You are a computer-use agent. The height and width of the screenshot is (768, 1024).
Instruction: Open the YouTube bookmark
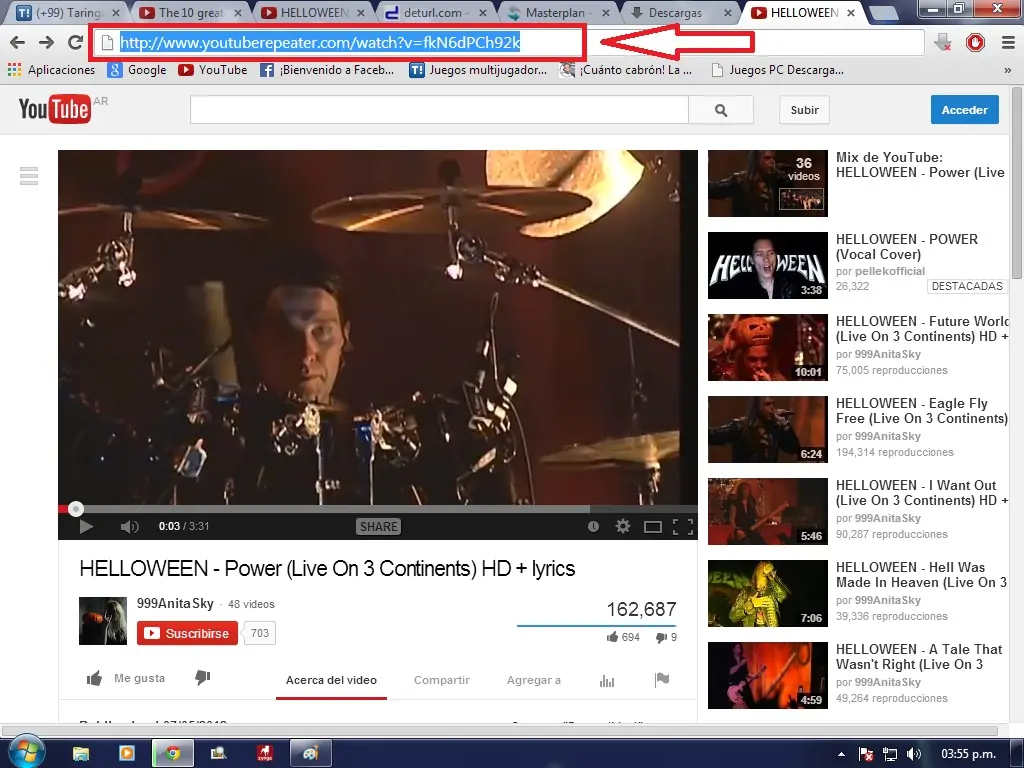pyautogui.click(x=212, y=70)
